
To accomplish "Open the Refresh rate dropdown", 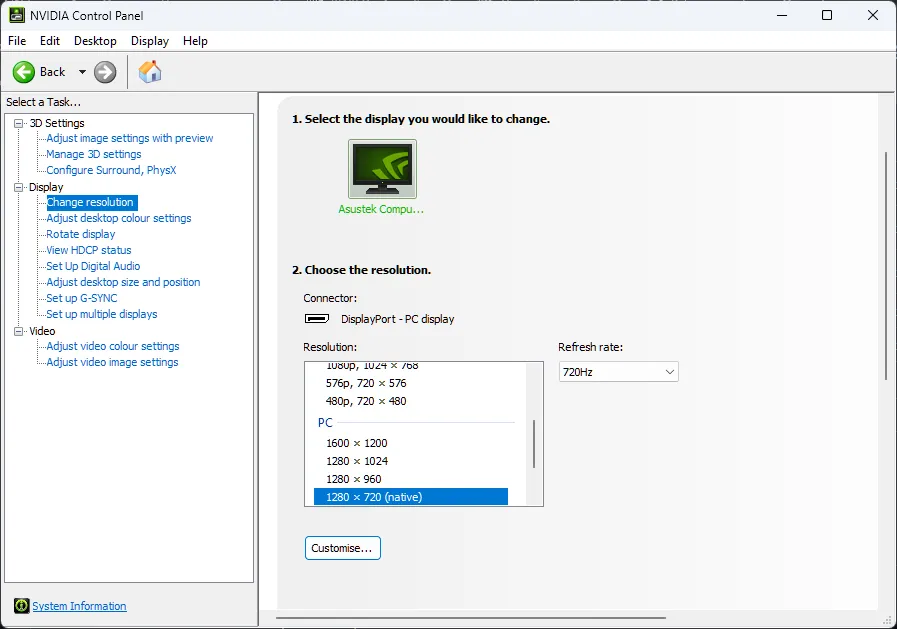I will [x=618, y=372].
